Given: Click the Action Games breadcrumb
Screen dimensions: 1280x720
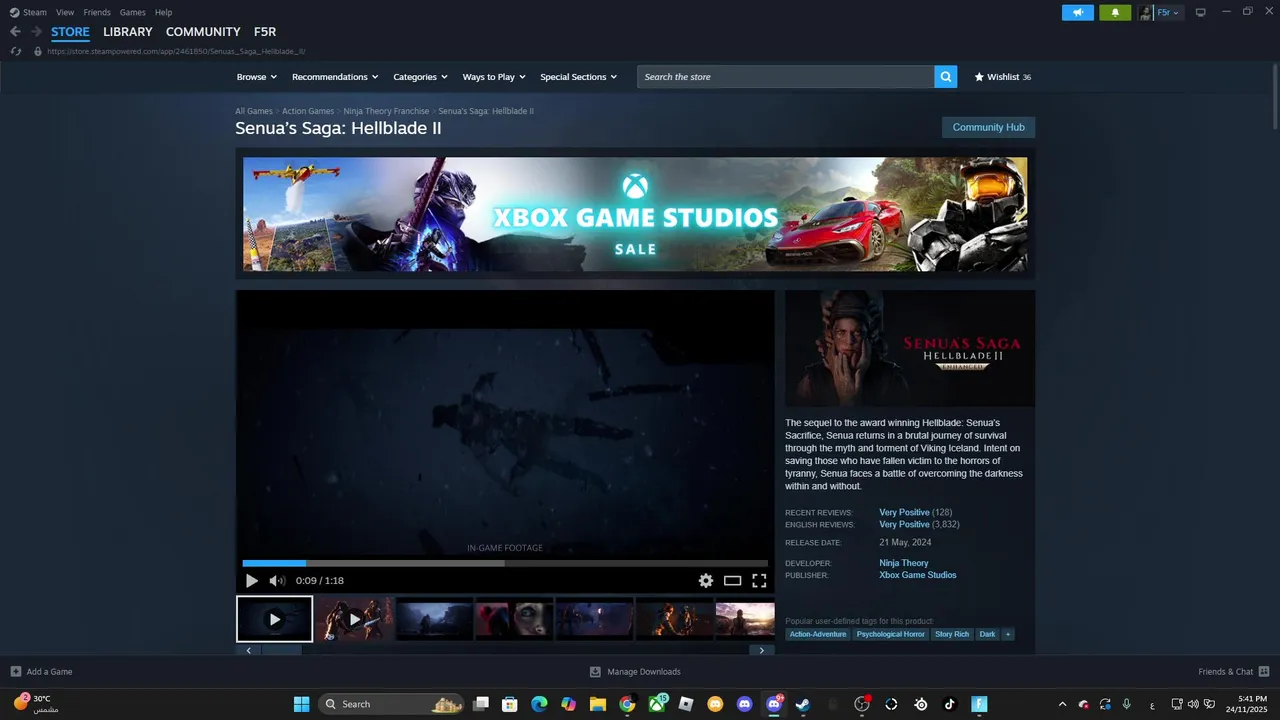Looking at the screenshot, I should coord(308,111).
